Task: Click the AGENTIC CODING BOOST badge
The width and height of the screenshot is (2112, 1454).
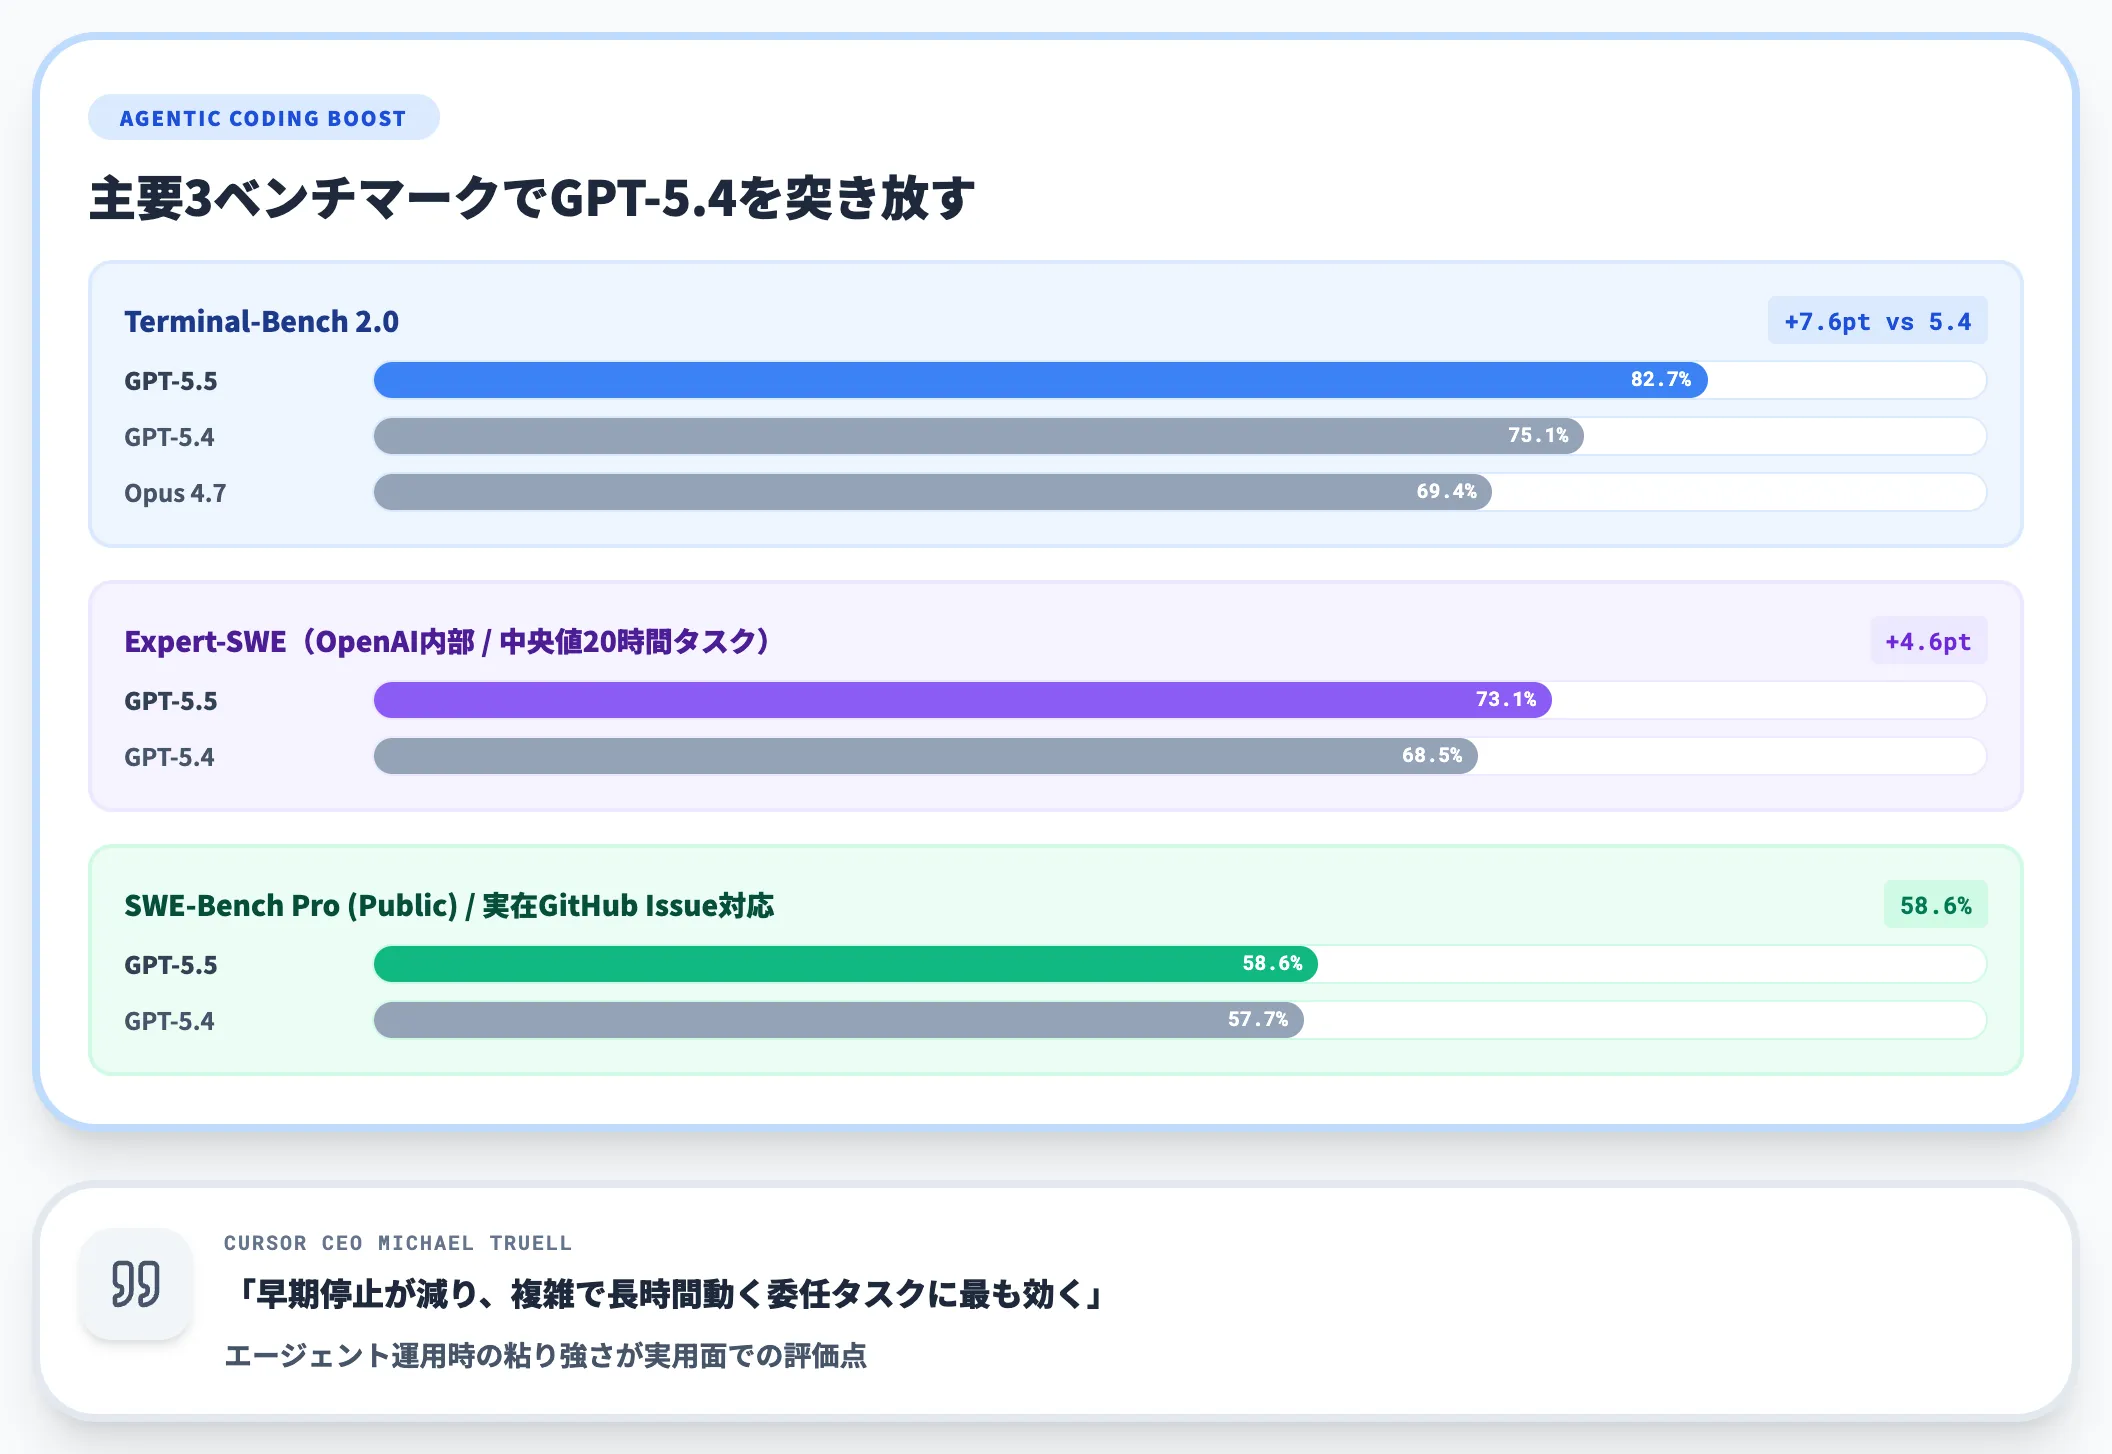Action: [263, 117]
